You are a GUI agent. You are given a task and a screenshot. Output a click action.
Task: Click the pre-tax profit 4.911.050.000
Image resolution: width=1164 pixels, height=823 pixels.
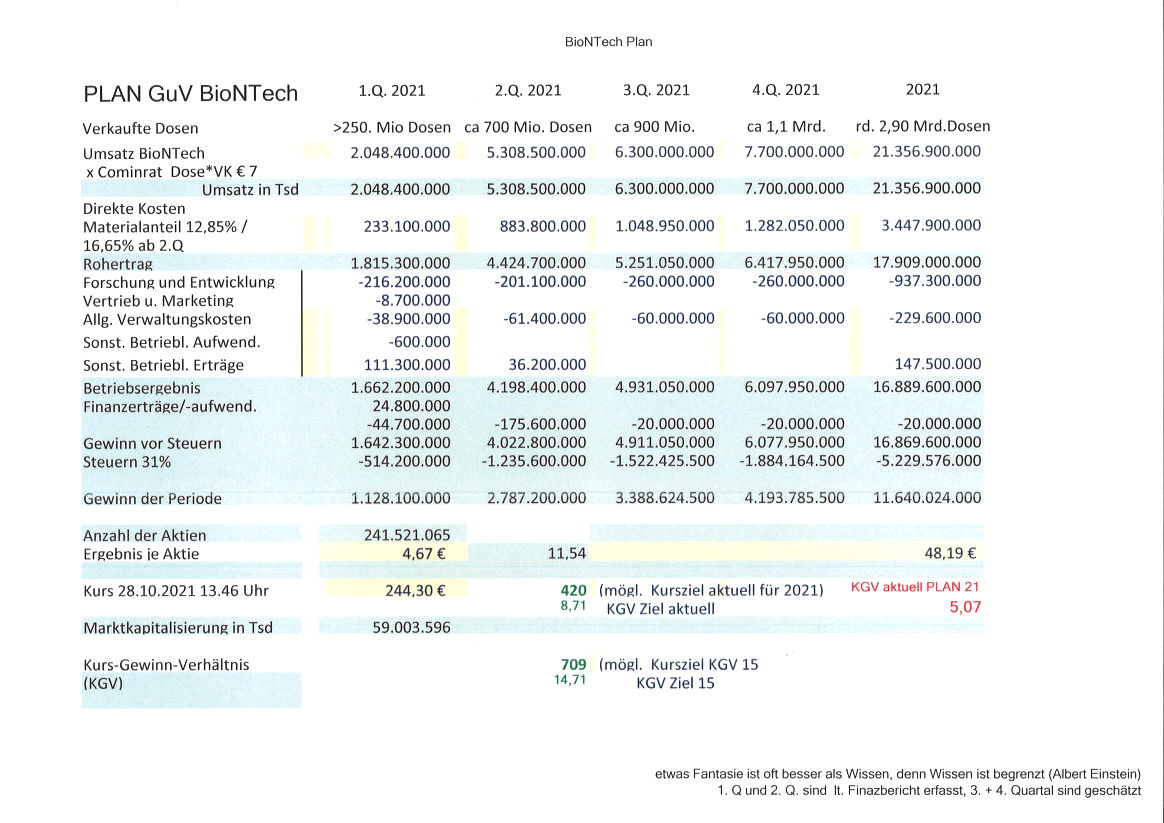(664, 443)
